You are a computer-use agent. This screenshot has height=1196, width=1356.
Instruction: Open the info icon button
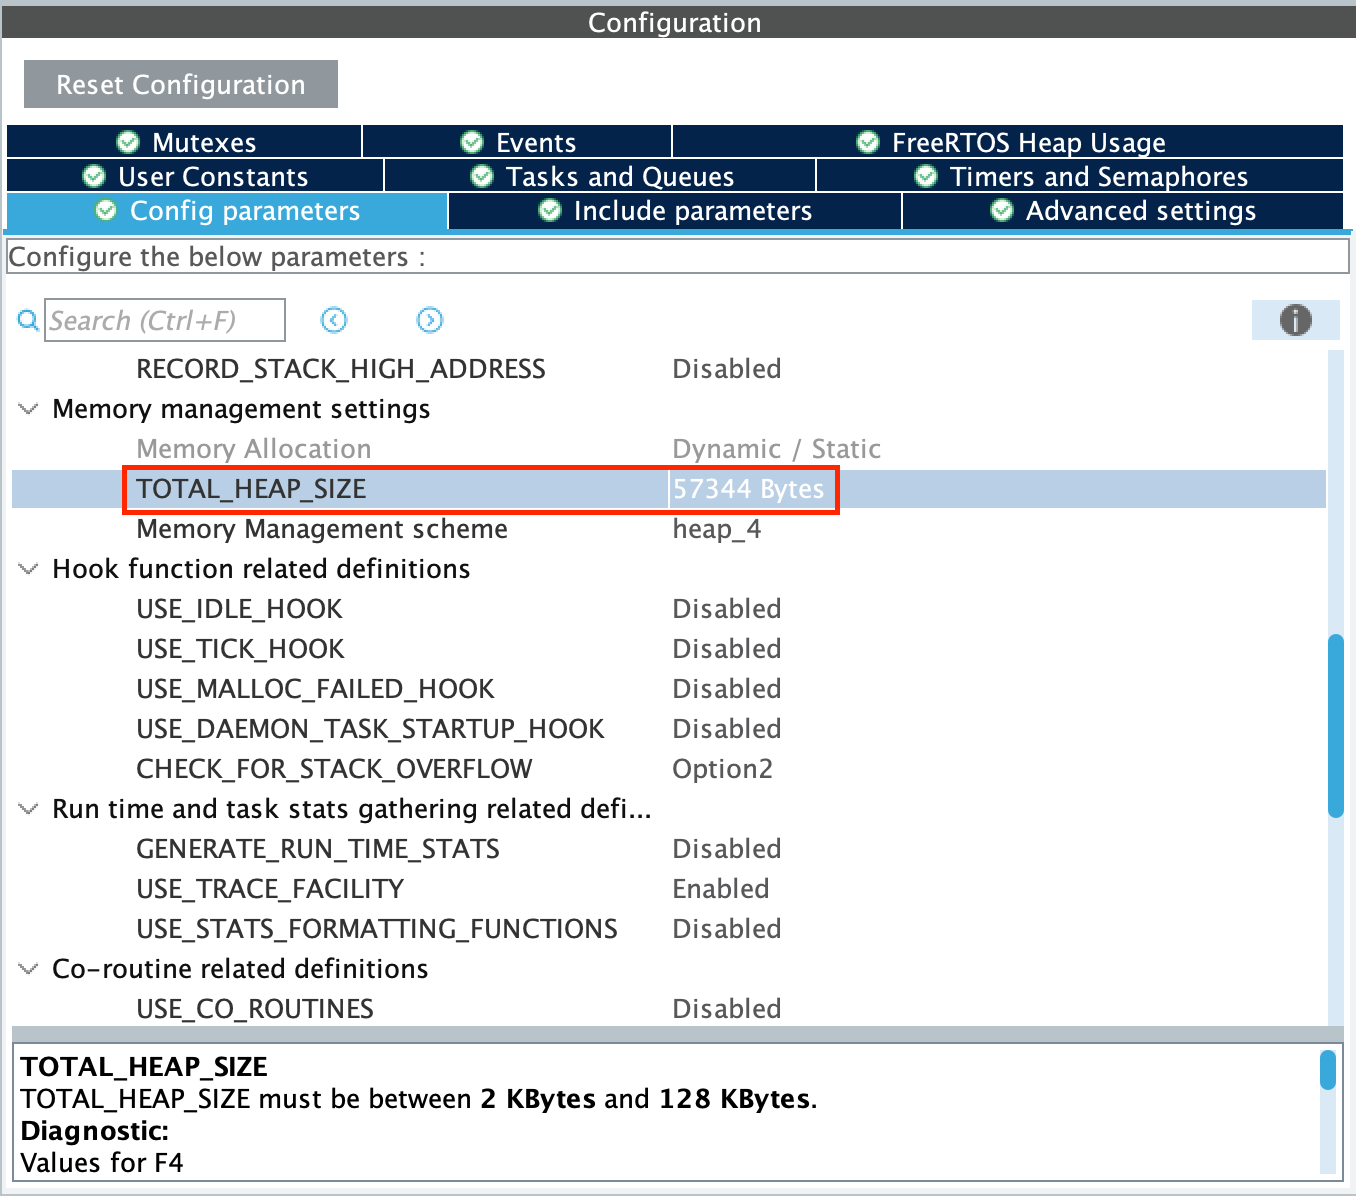pyautogui.click(x=1296, y=320)
